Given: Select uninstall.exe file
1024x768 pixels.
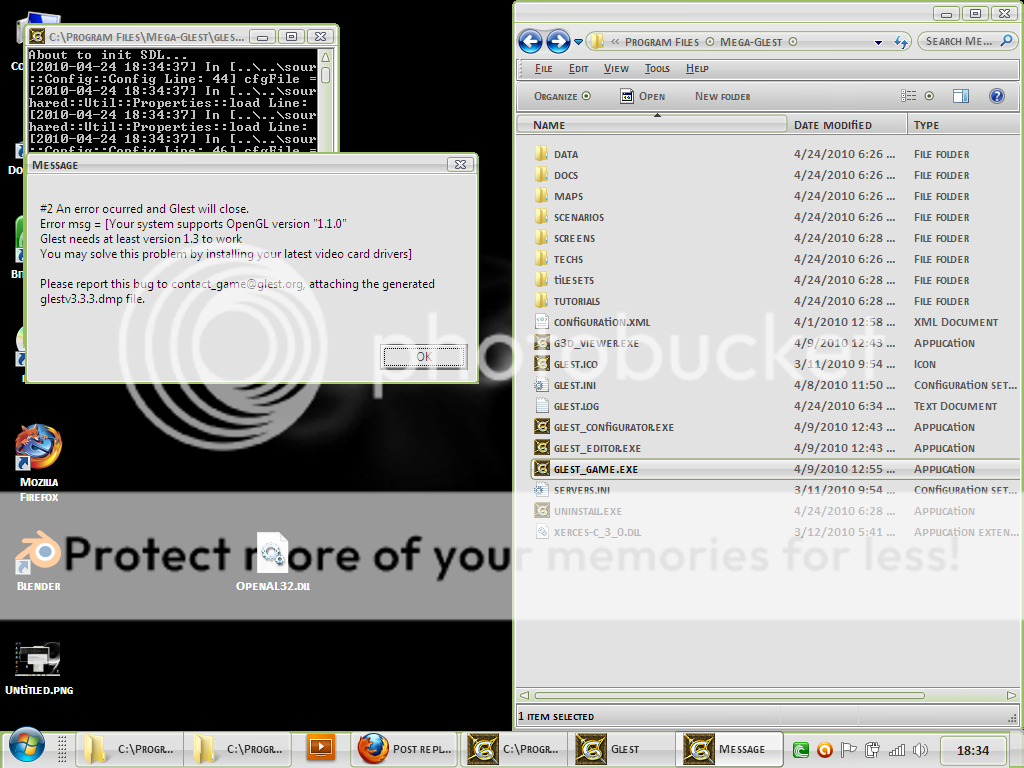Looking at the screenshot, I should (776, 511).
